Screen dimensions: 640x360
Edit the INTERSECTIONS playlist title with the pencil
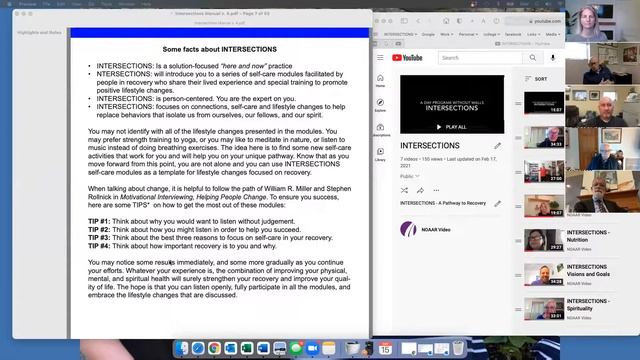coord(497,146)
